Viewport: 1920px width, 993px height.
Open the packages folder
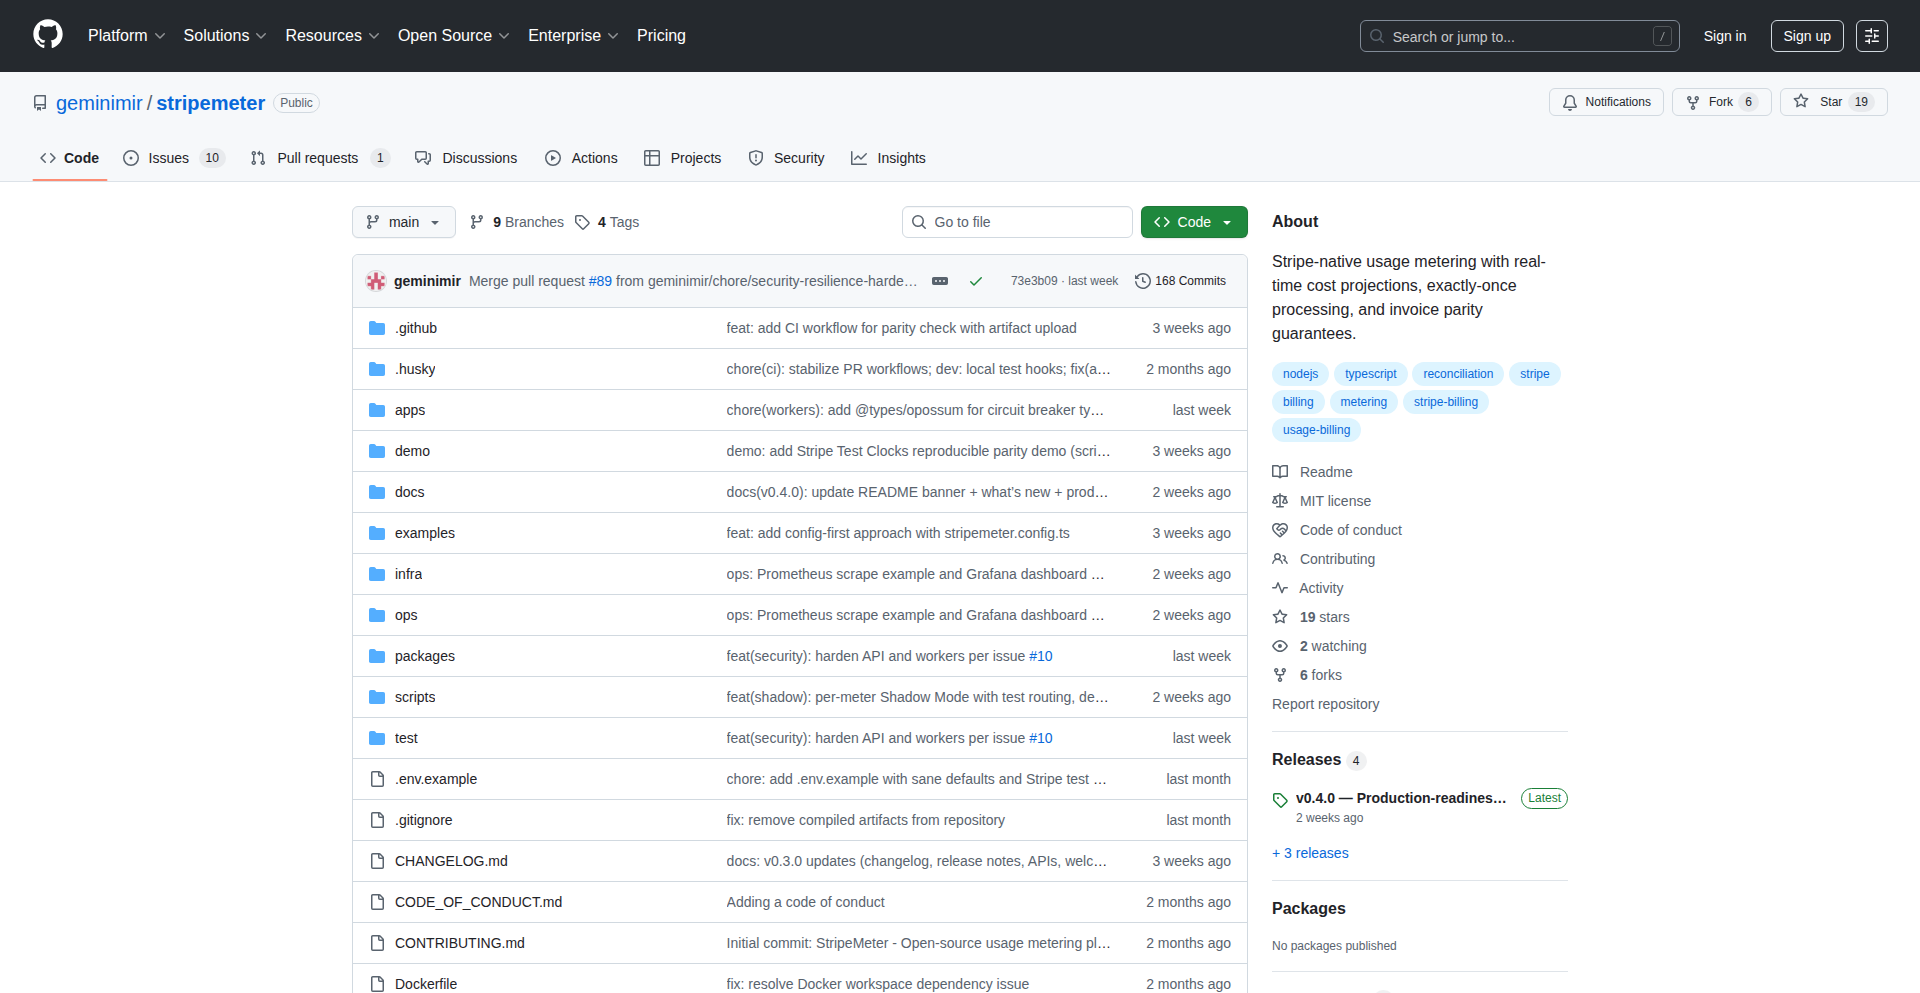tap(424, 656)
